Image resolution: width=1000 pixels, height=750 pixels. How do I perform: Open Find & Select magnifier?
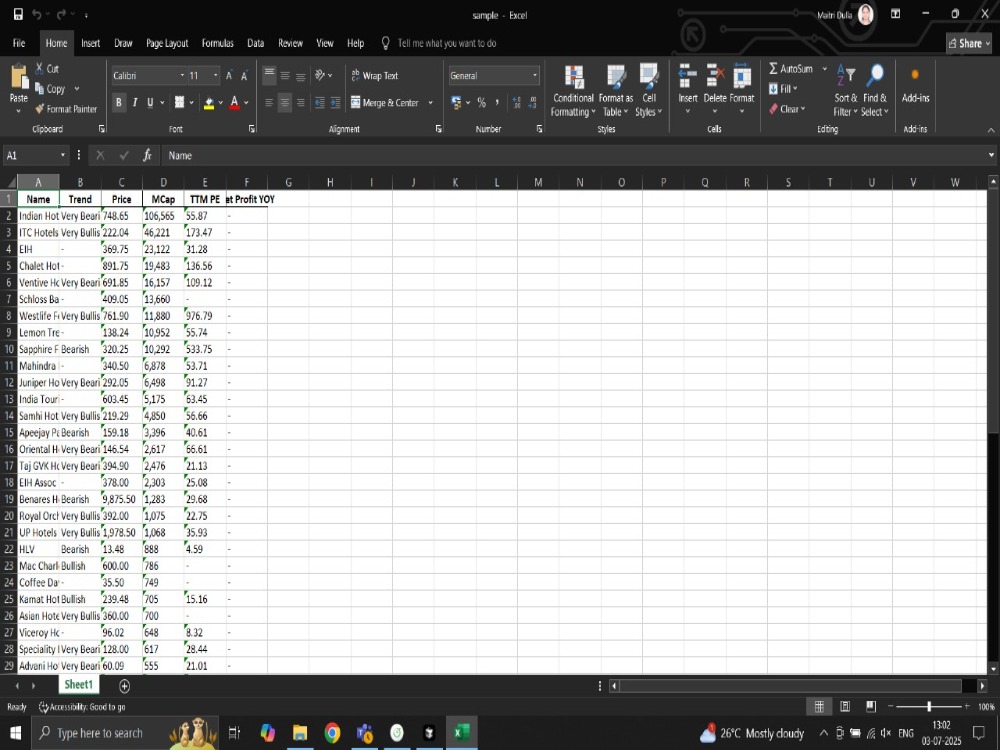(875, 89)
